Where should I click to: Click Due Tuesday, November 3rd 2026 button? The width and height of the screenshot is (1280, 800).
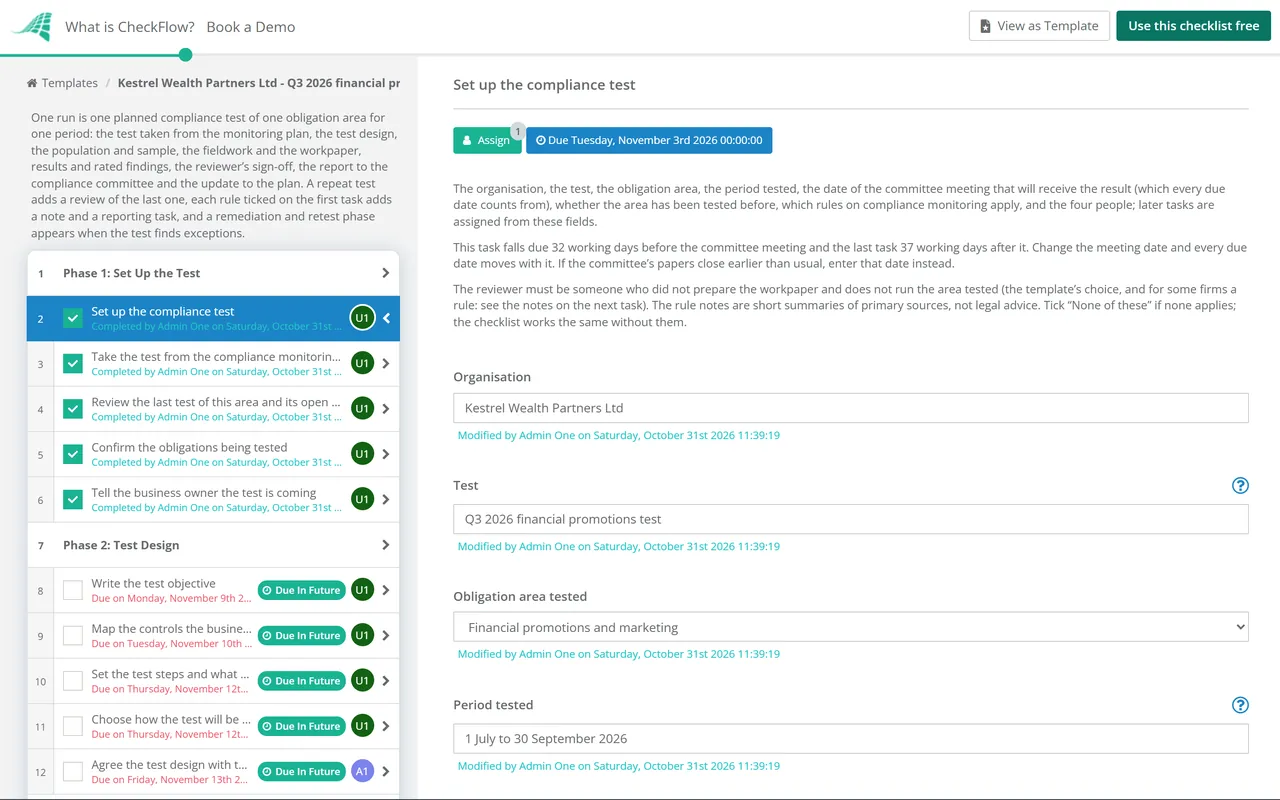coord(649,140)
